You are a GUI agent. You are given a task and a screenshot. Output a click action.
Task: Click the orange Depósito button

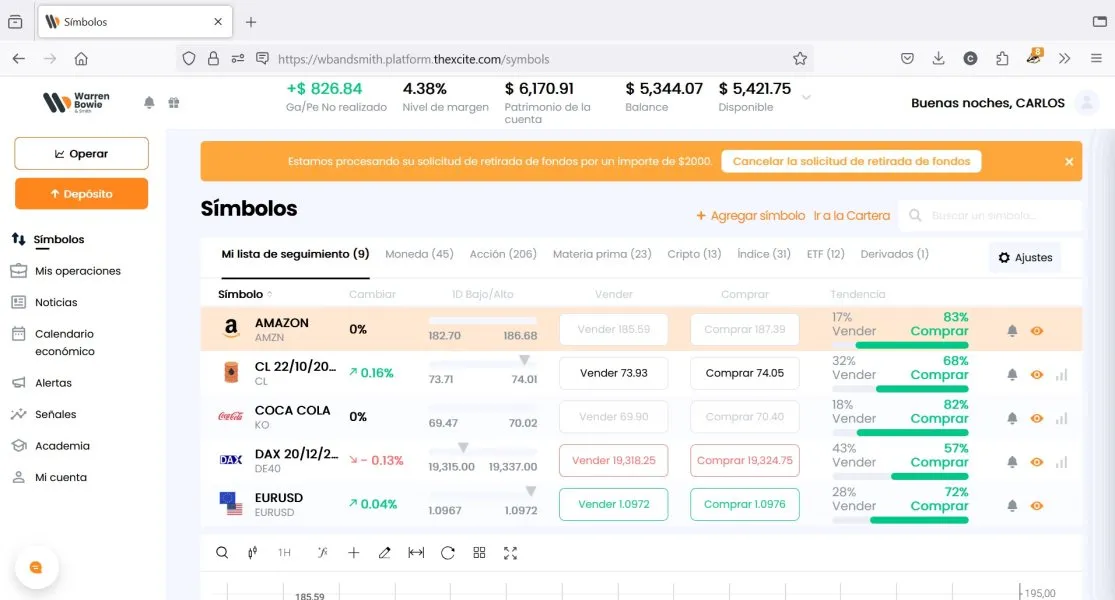(82, 193)
